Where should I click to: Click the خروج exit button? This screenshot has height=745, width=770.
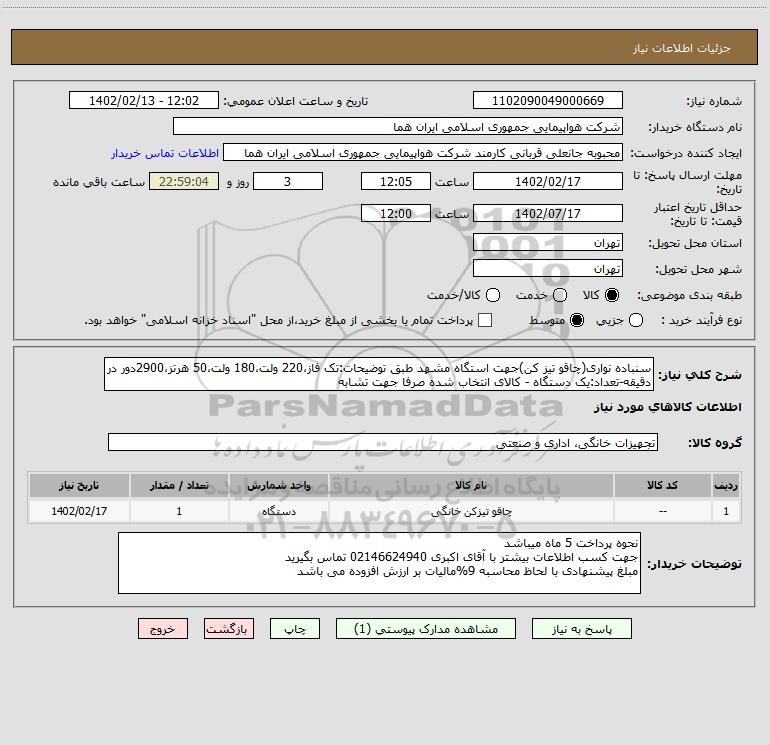[x=163, y=629]
